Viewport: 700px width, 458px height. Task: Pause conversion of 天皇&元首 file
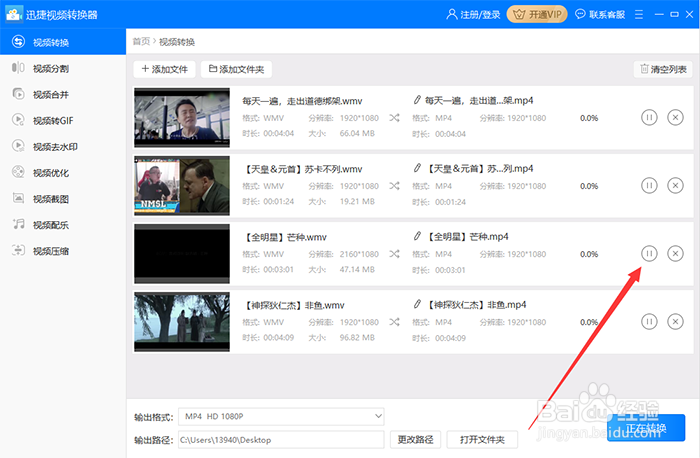coord(649,186)
